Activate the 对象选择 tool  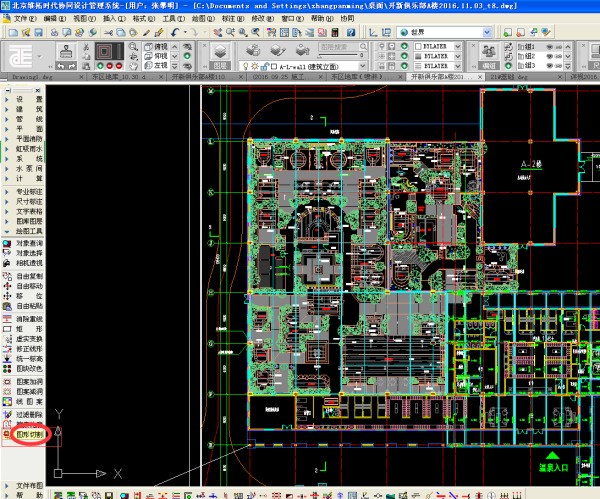28,253
